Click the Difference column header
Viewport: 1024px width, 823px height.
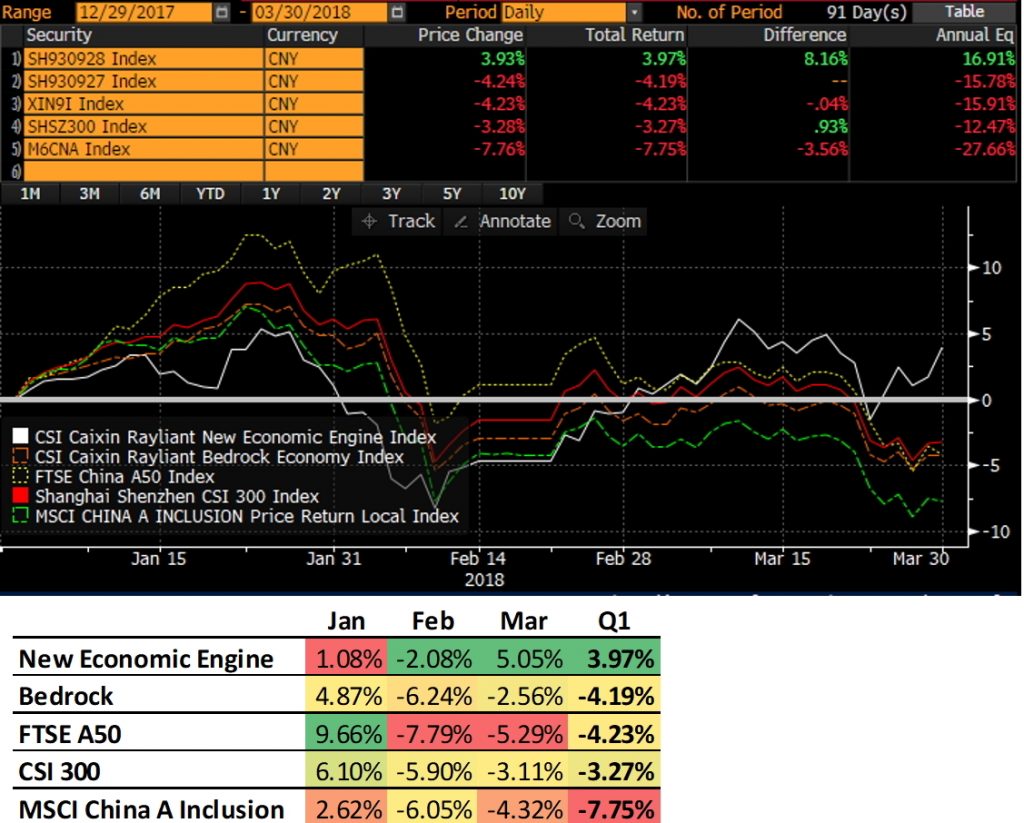pos(805,35)
